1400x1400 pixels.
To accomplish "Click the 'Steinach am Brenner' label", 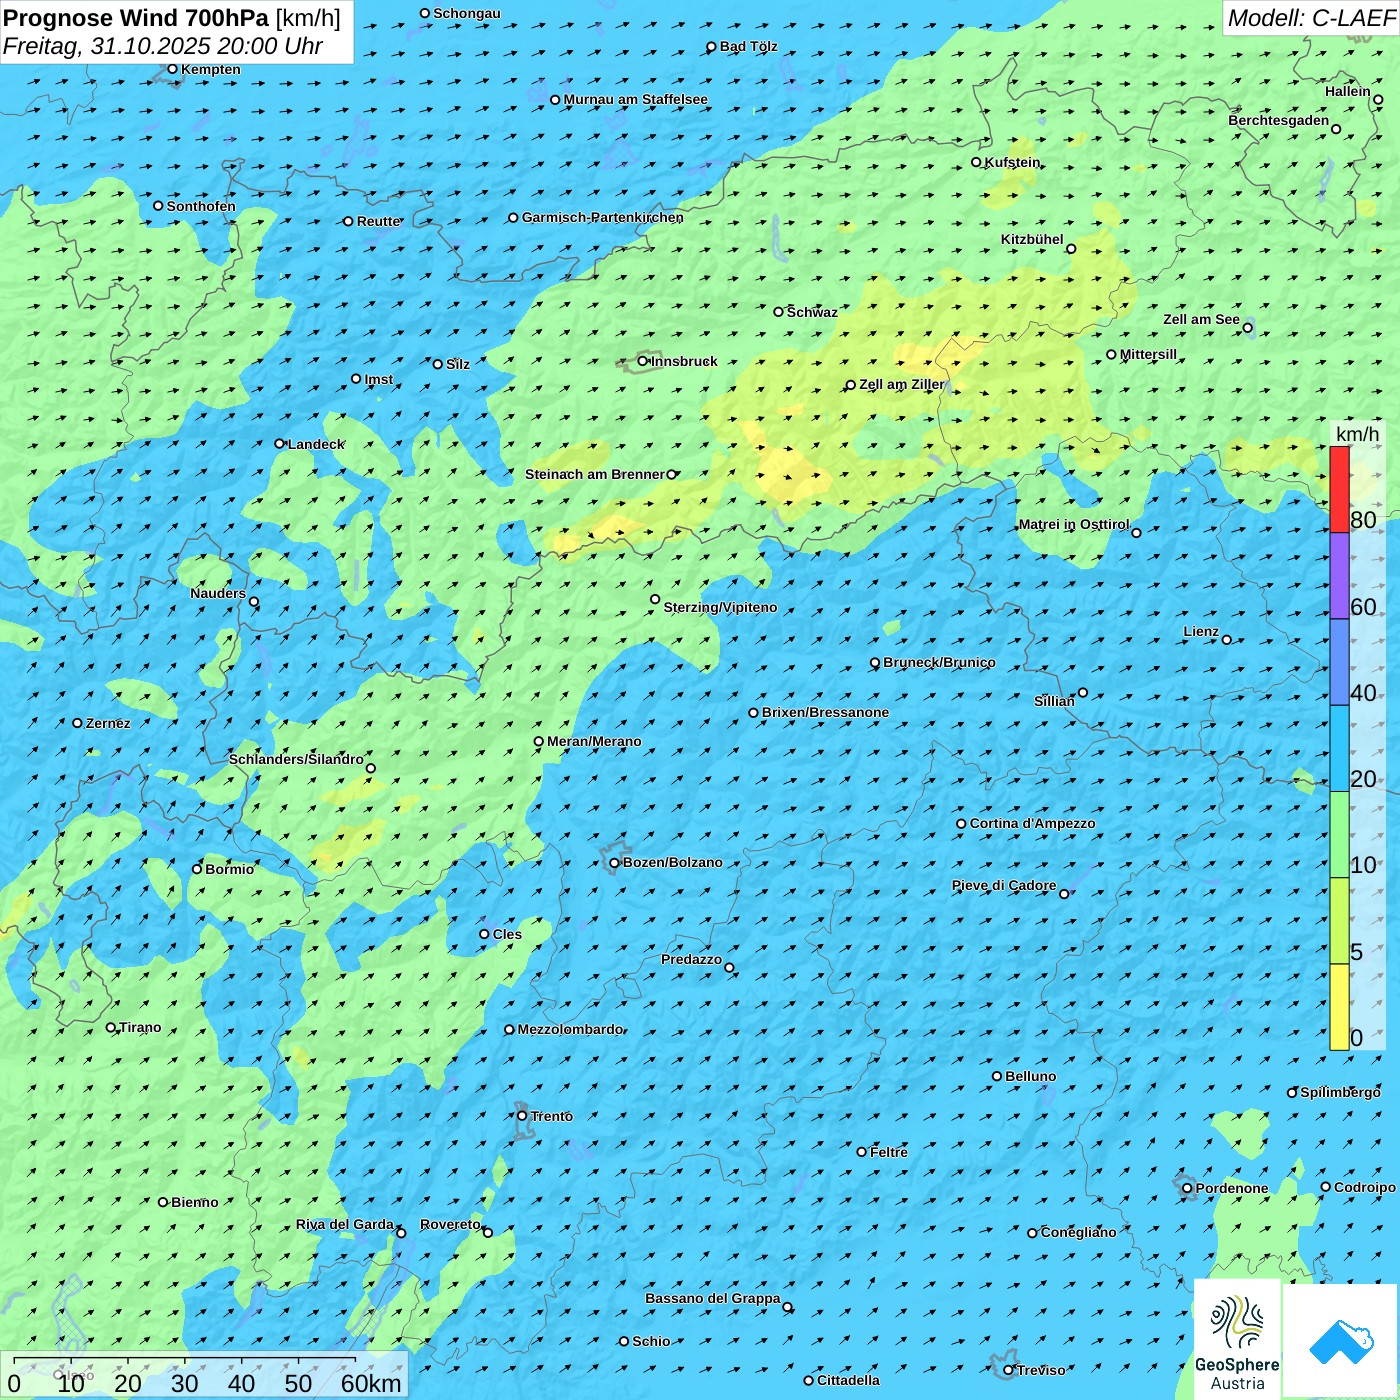I will point(595,475).
